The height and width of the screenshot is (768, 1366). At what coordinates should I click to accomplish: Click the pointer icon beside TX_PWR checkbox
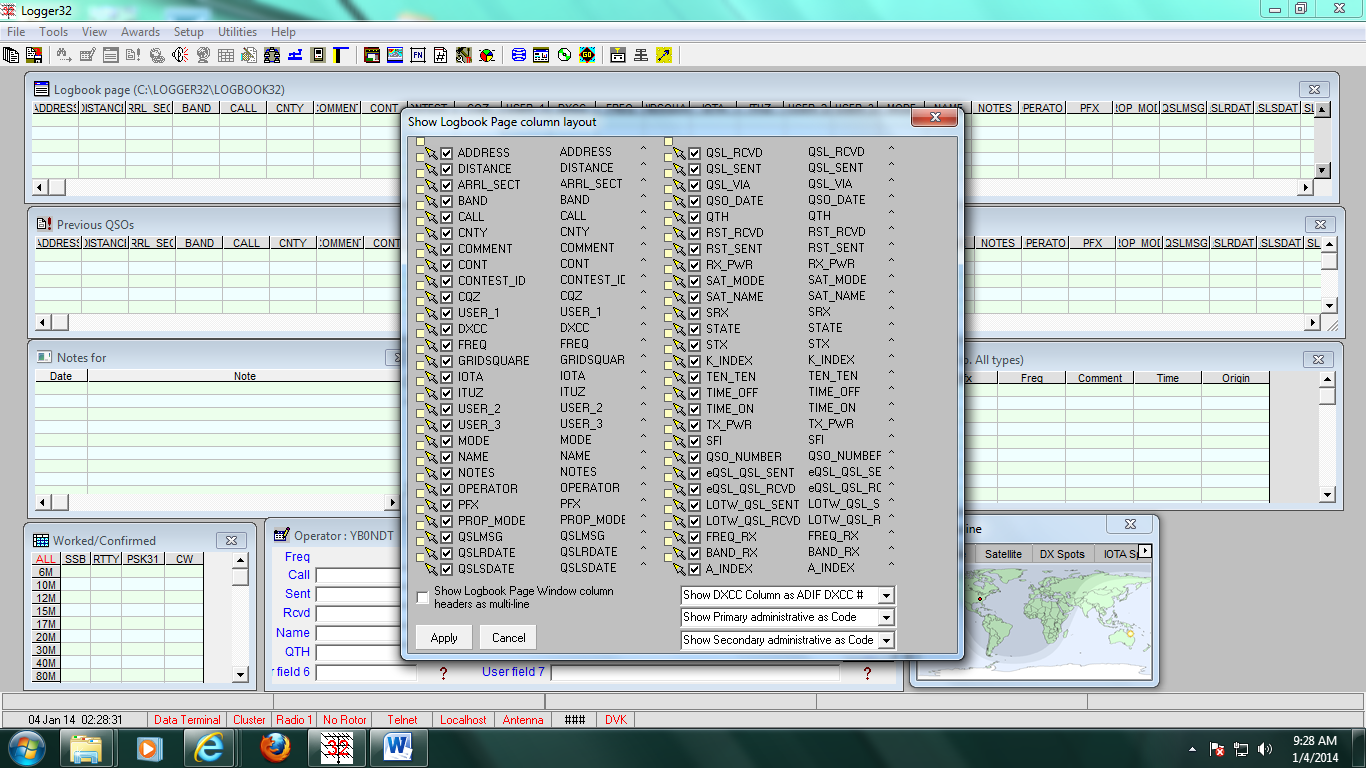click(x=679, y=425)
